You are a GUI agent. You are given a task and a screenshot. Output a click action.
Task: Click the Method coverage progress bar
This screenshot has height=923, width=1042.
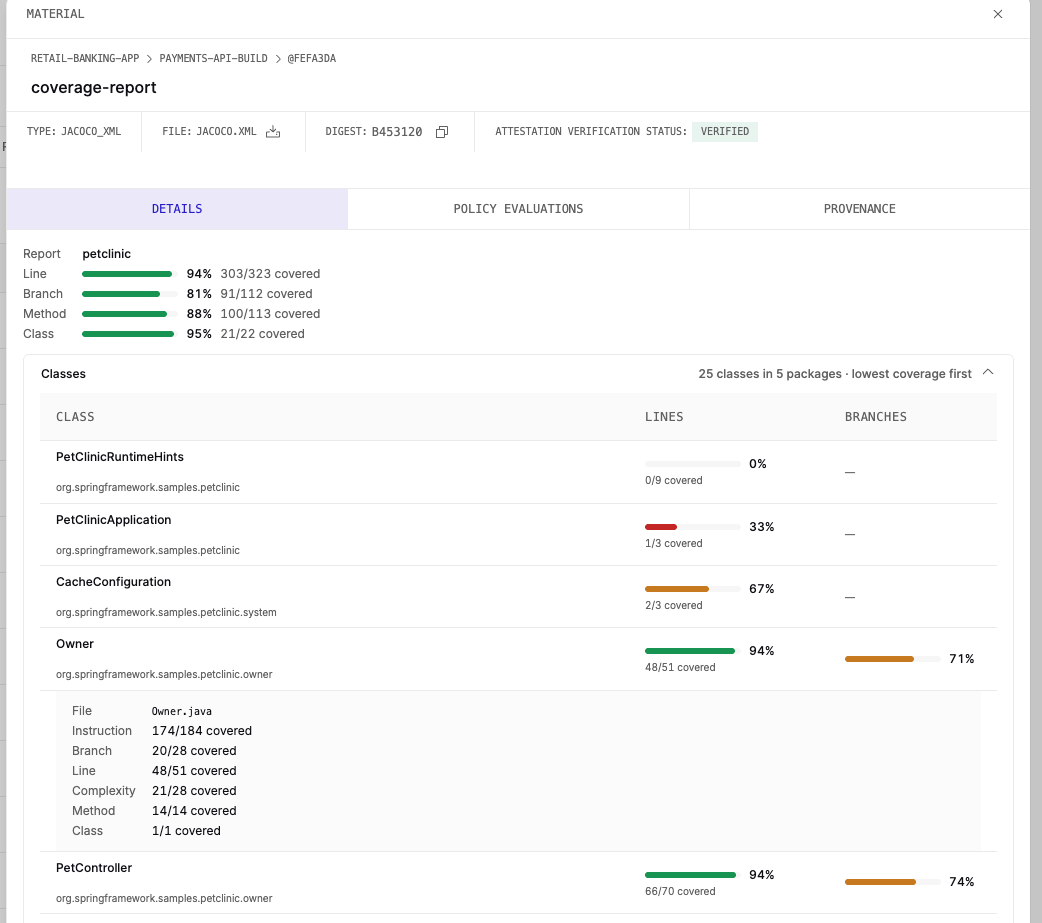[x=130, y=314]
